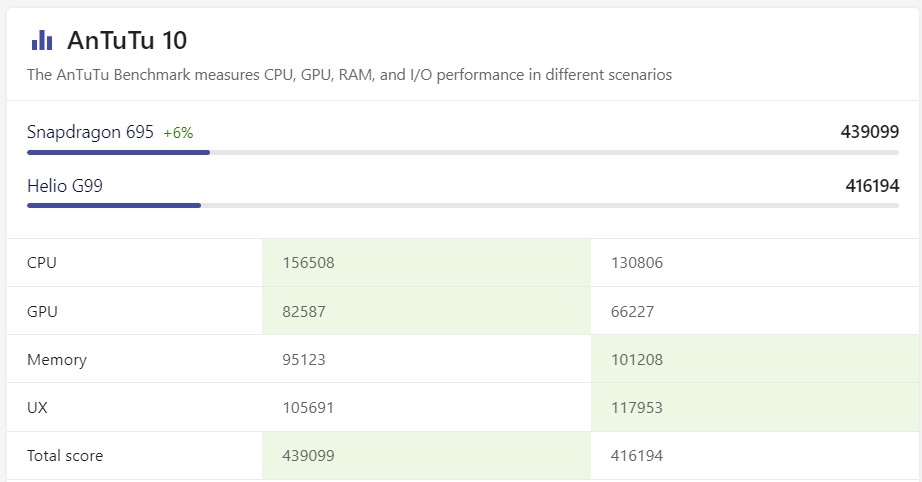Select the CPU row label
Viewport: 922px width, 482px height.
[42, 263]
